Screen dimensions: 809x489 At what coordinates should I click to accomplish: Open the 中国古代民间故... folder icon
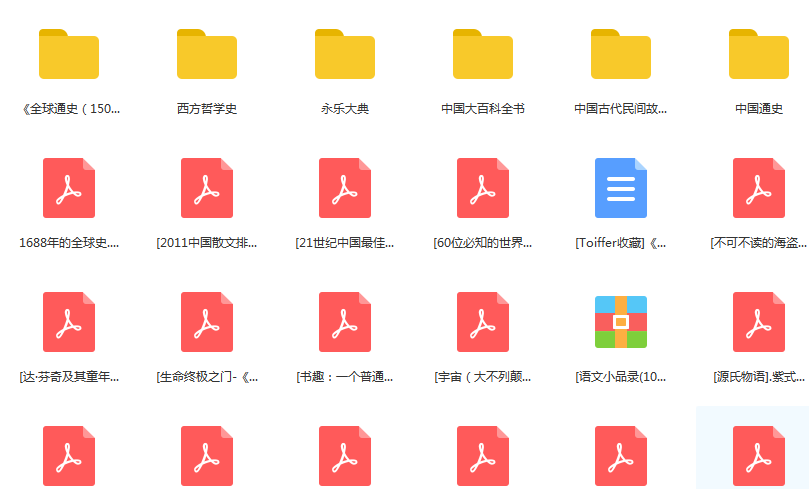pos(621,54)
